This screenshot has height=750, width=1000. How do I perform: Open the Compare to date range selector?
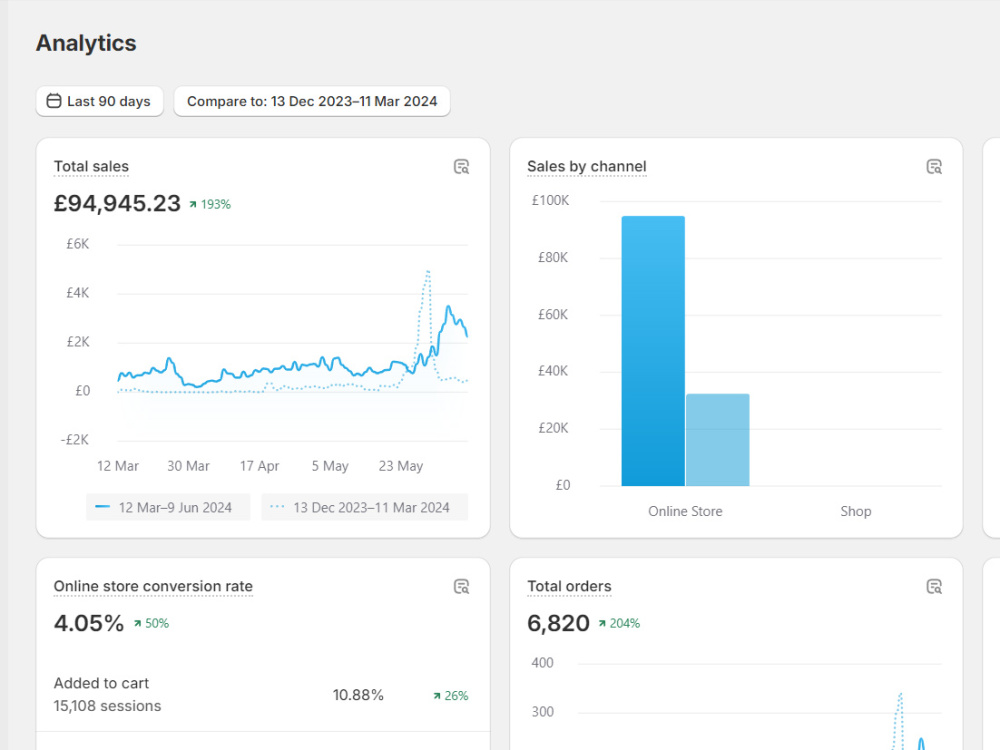[x=312, y=101]
